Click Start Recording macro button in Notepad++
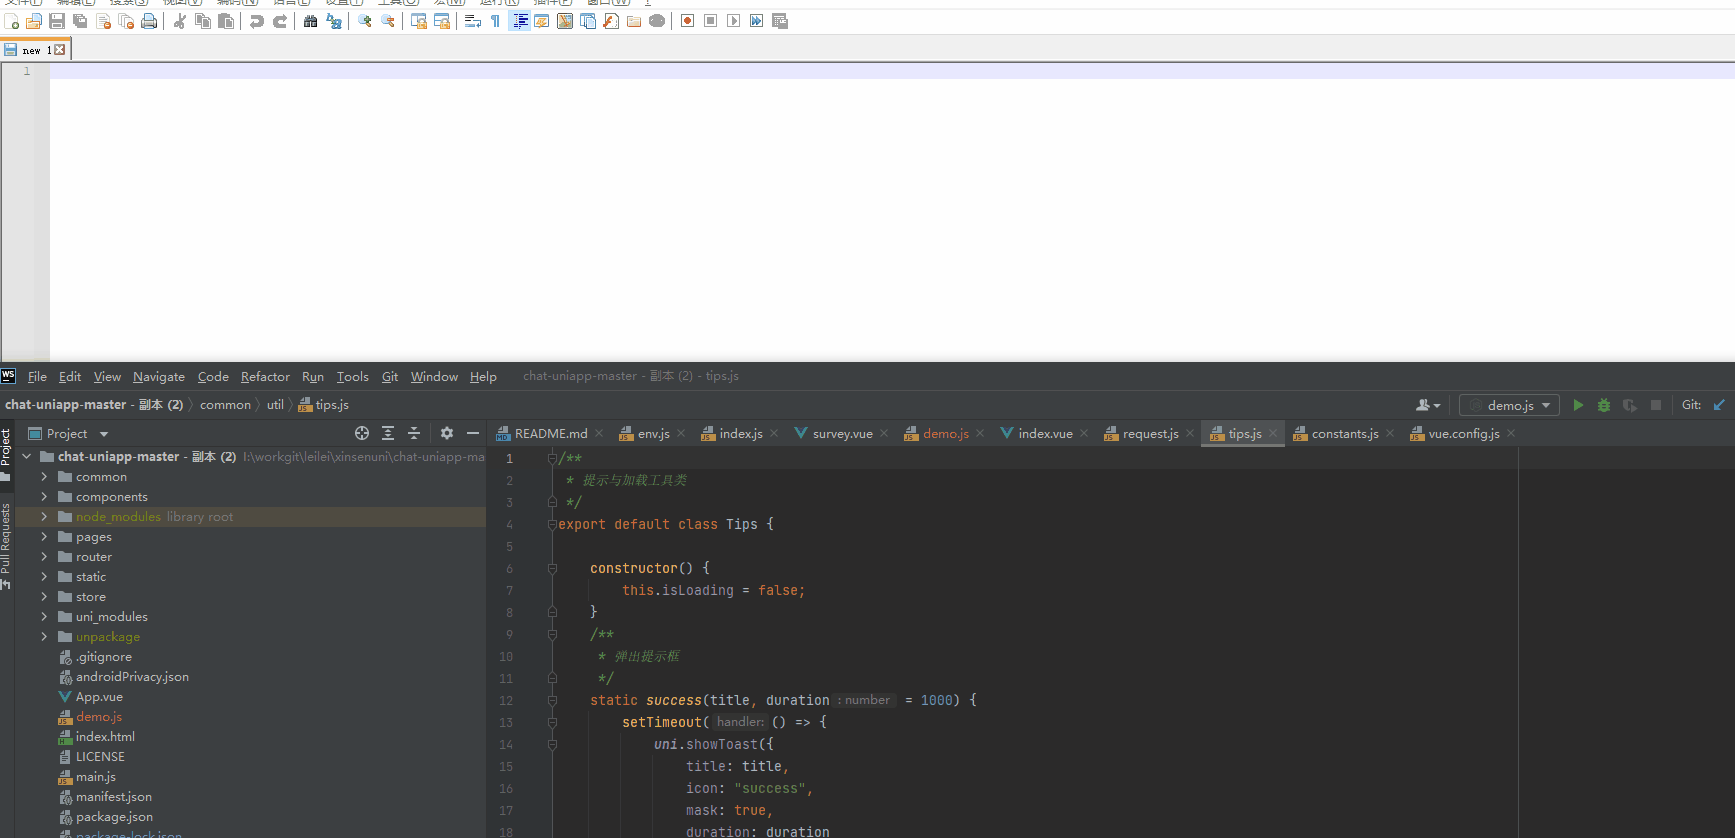This screenshot has height=838, width=1735. pyautogui.click(x=688, y=21)
